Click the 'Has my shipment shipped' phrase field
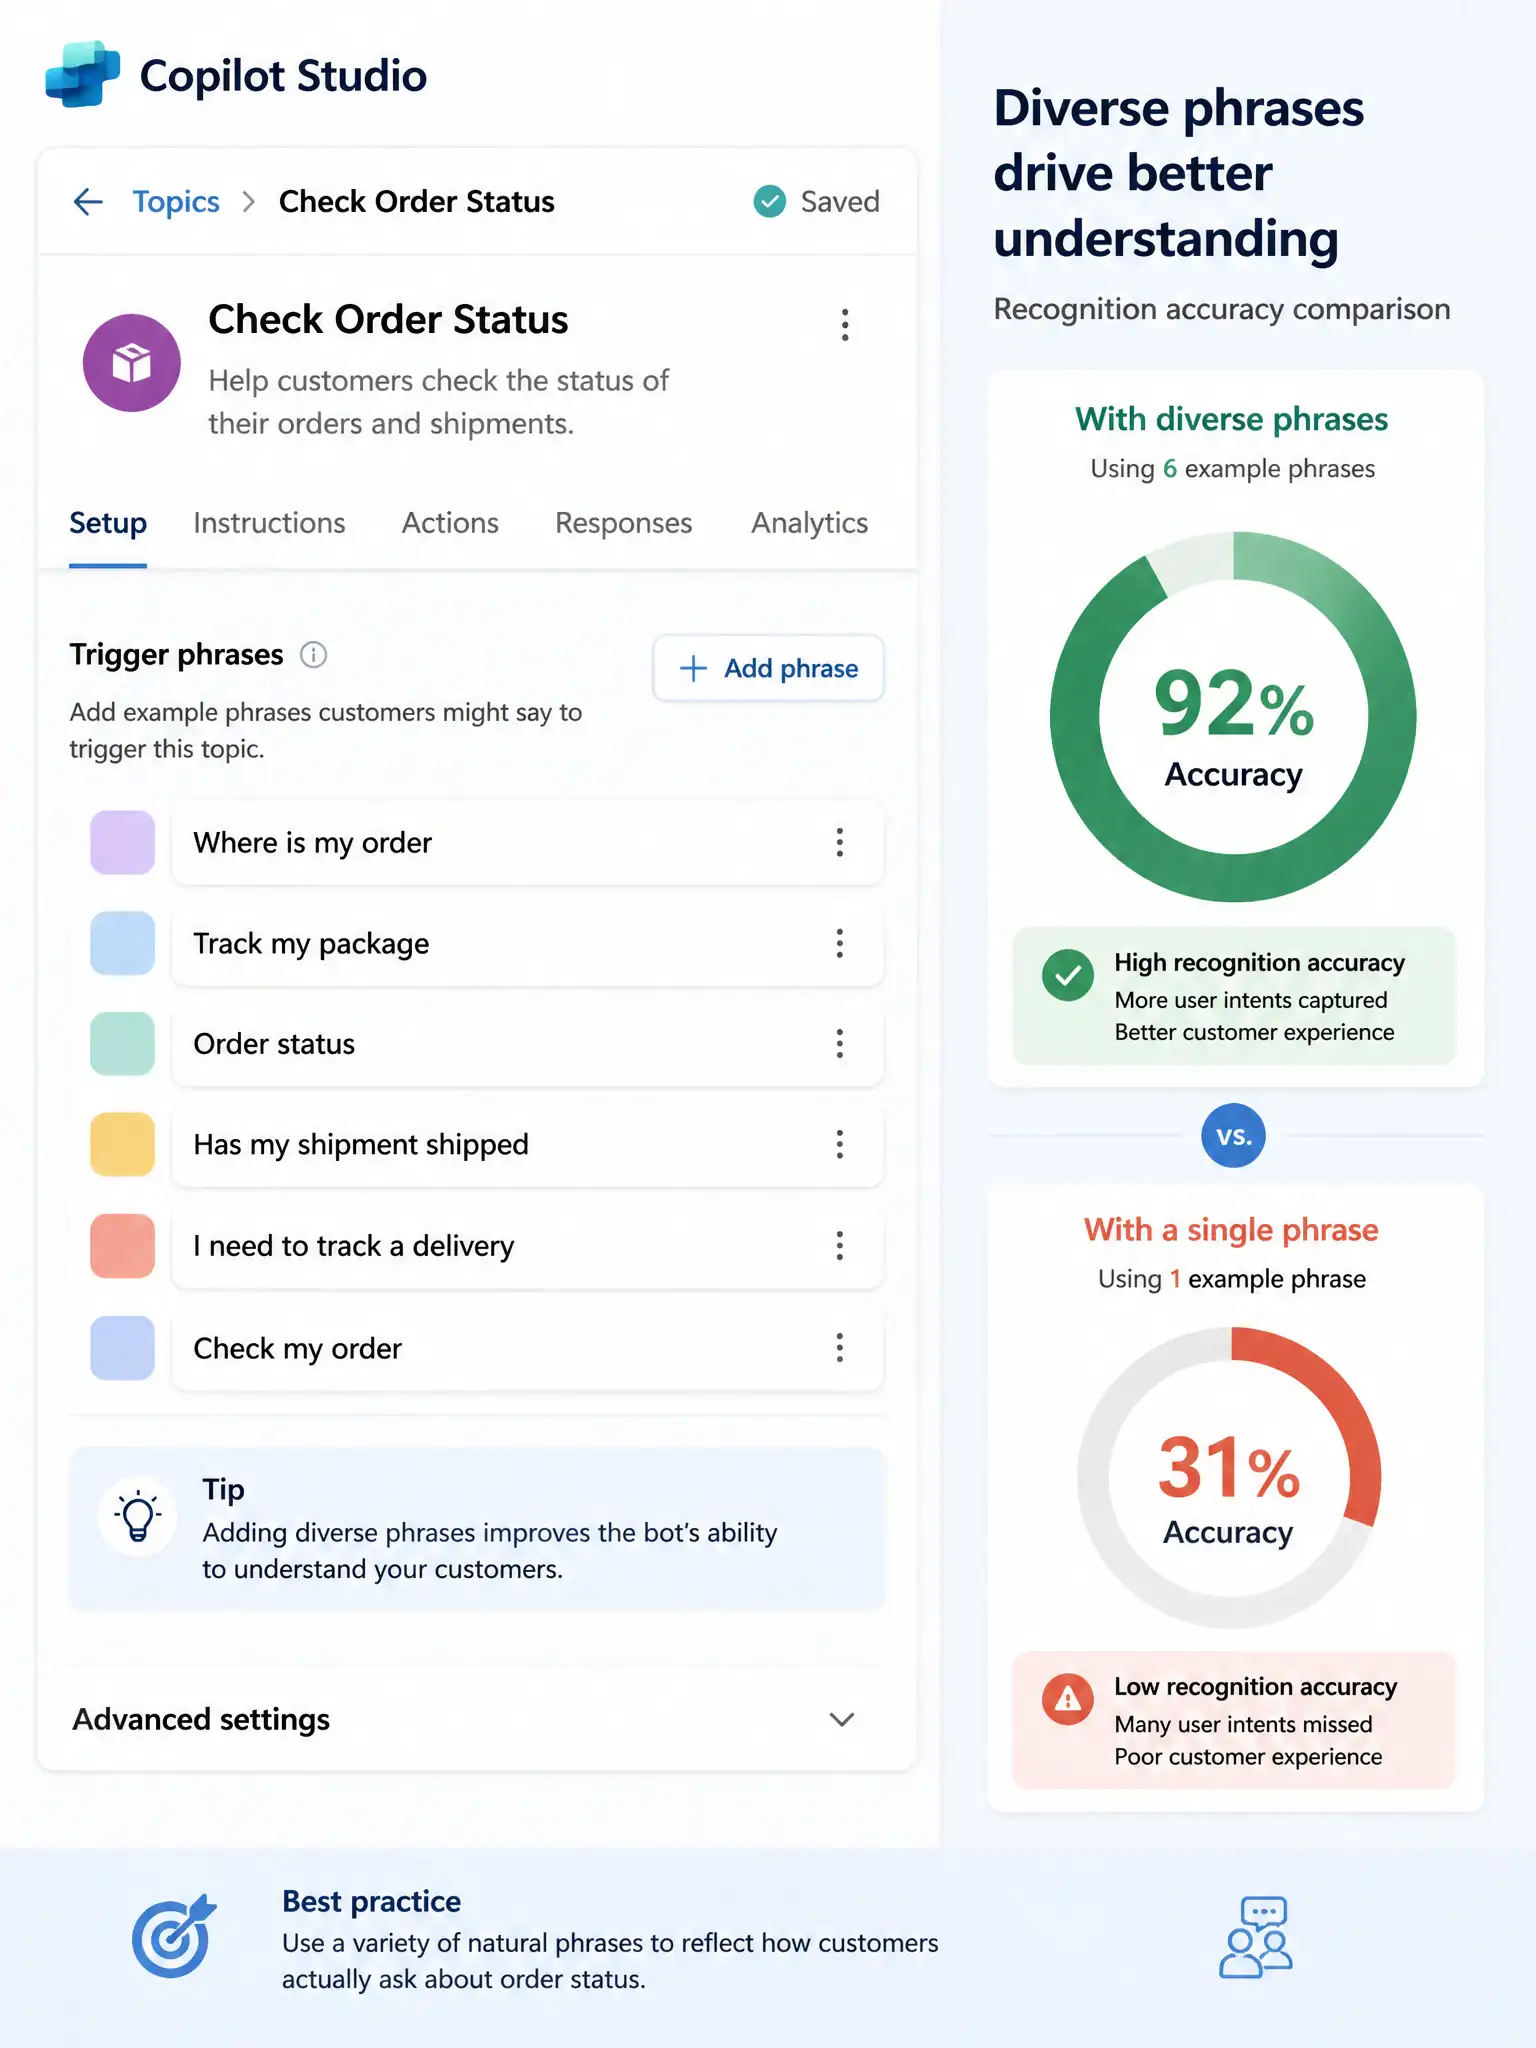1536x2048 pixels. pos(527,1144)
